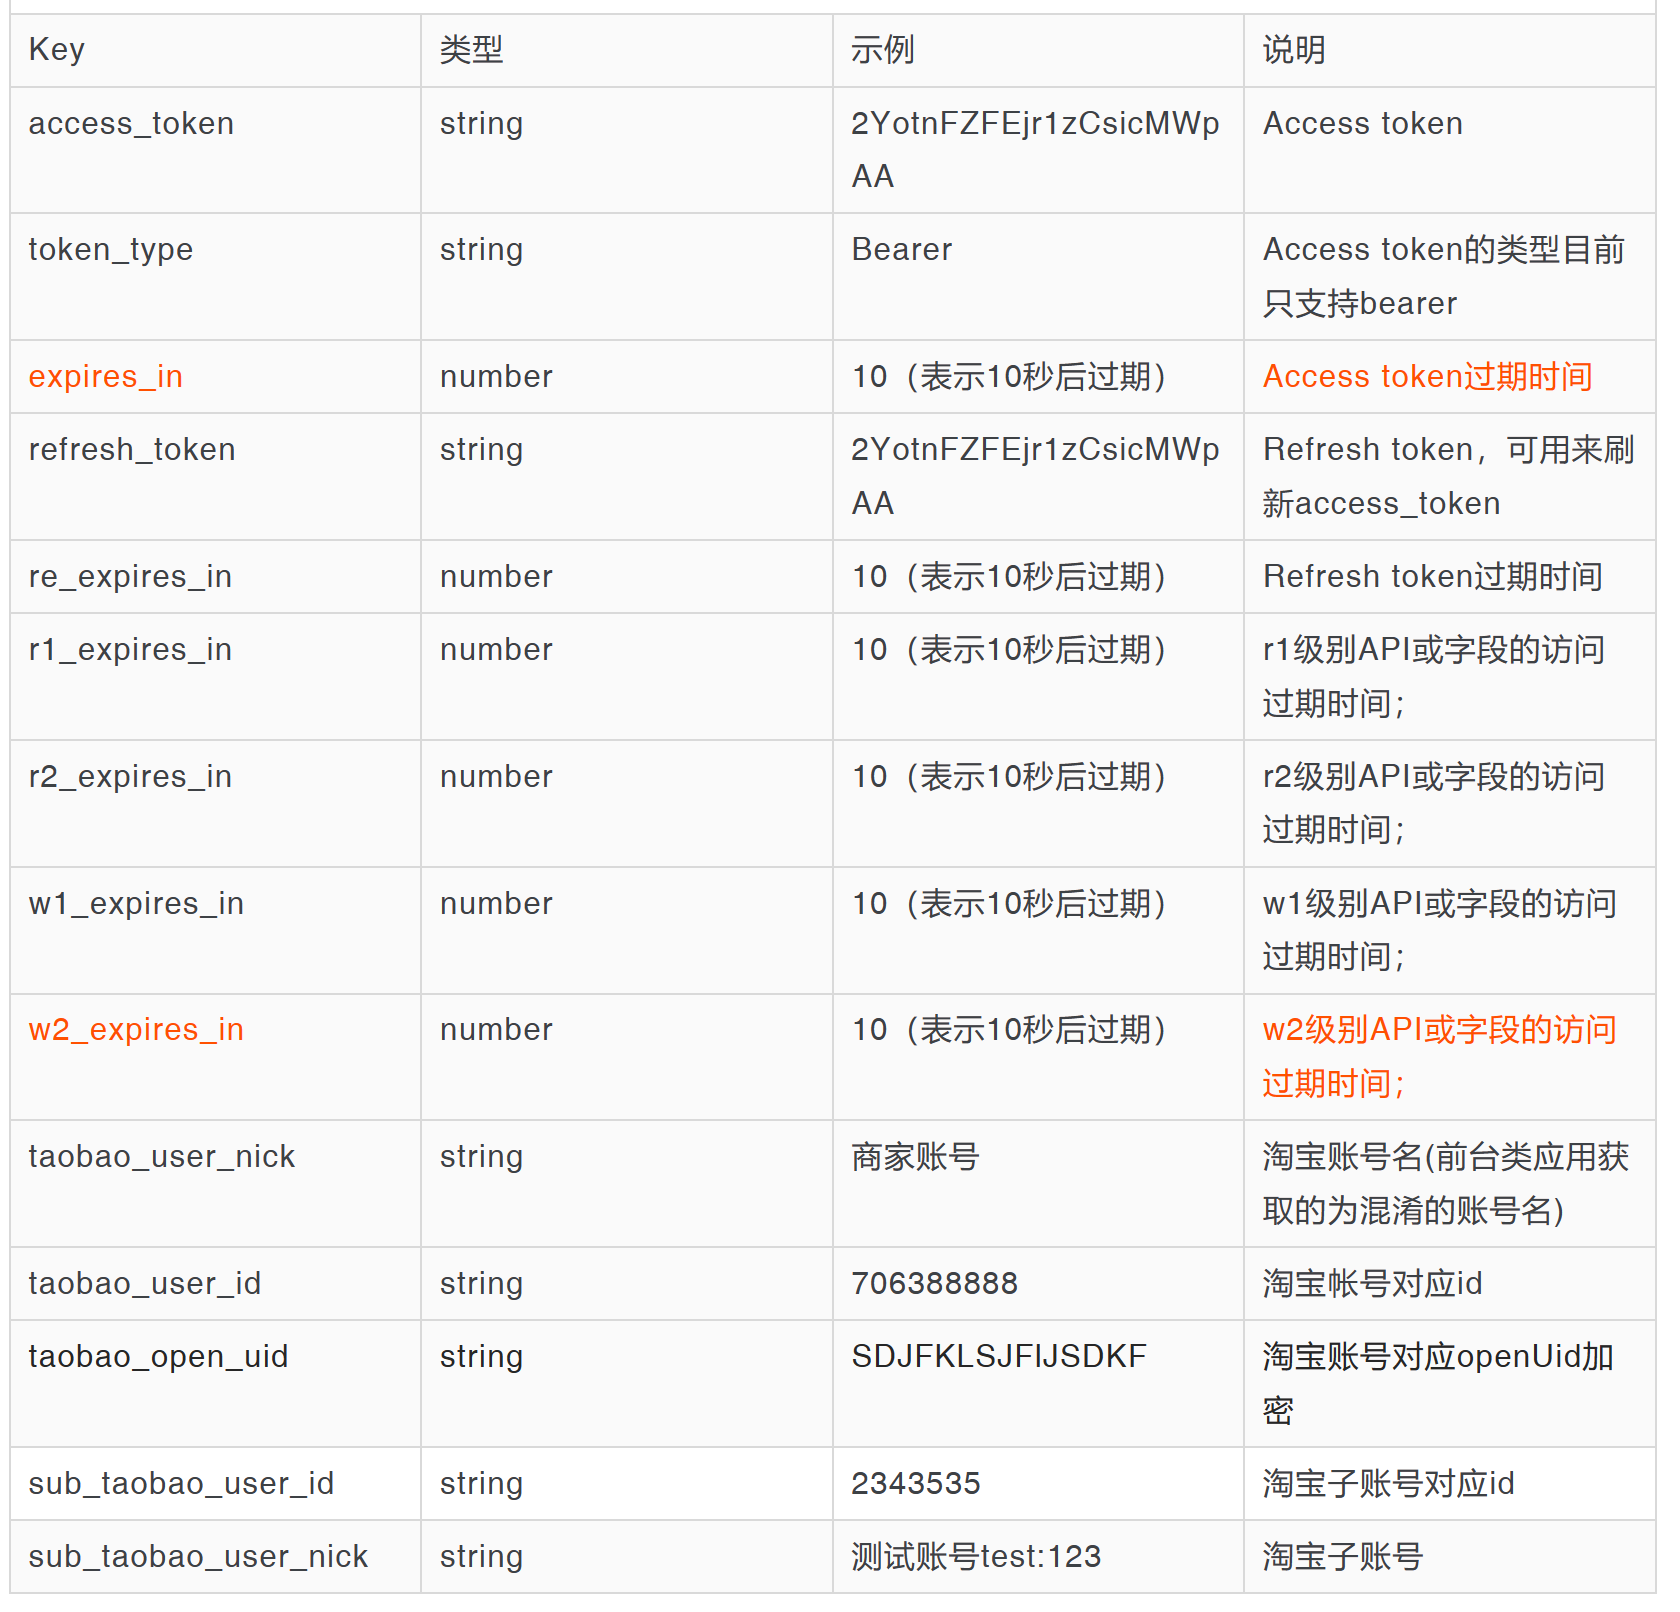This screenshot has height=1612, width=1680.
Task: Select the 'r1_expires_in' key cell
Action: point(215,676)
